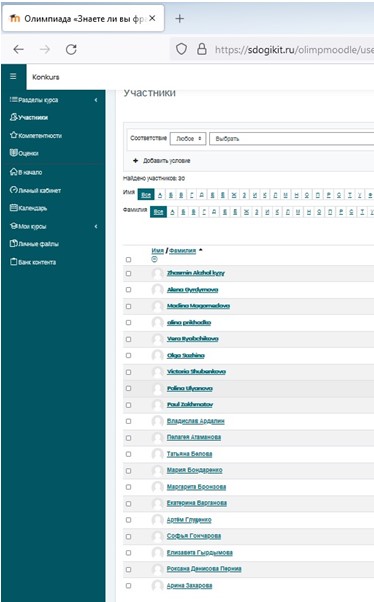Screen dimensions: 374x602
Task: Open a new browser tab with plus
Action: (179, 18)
